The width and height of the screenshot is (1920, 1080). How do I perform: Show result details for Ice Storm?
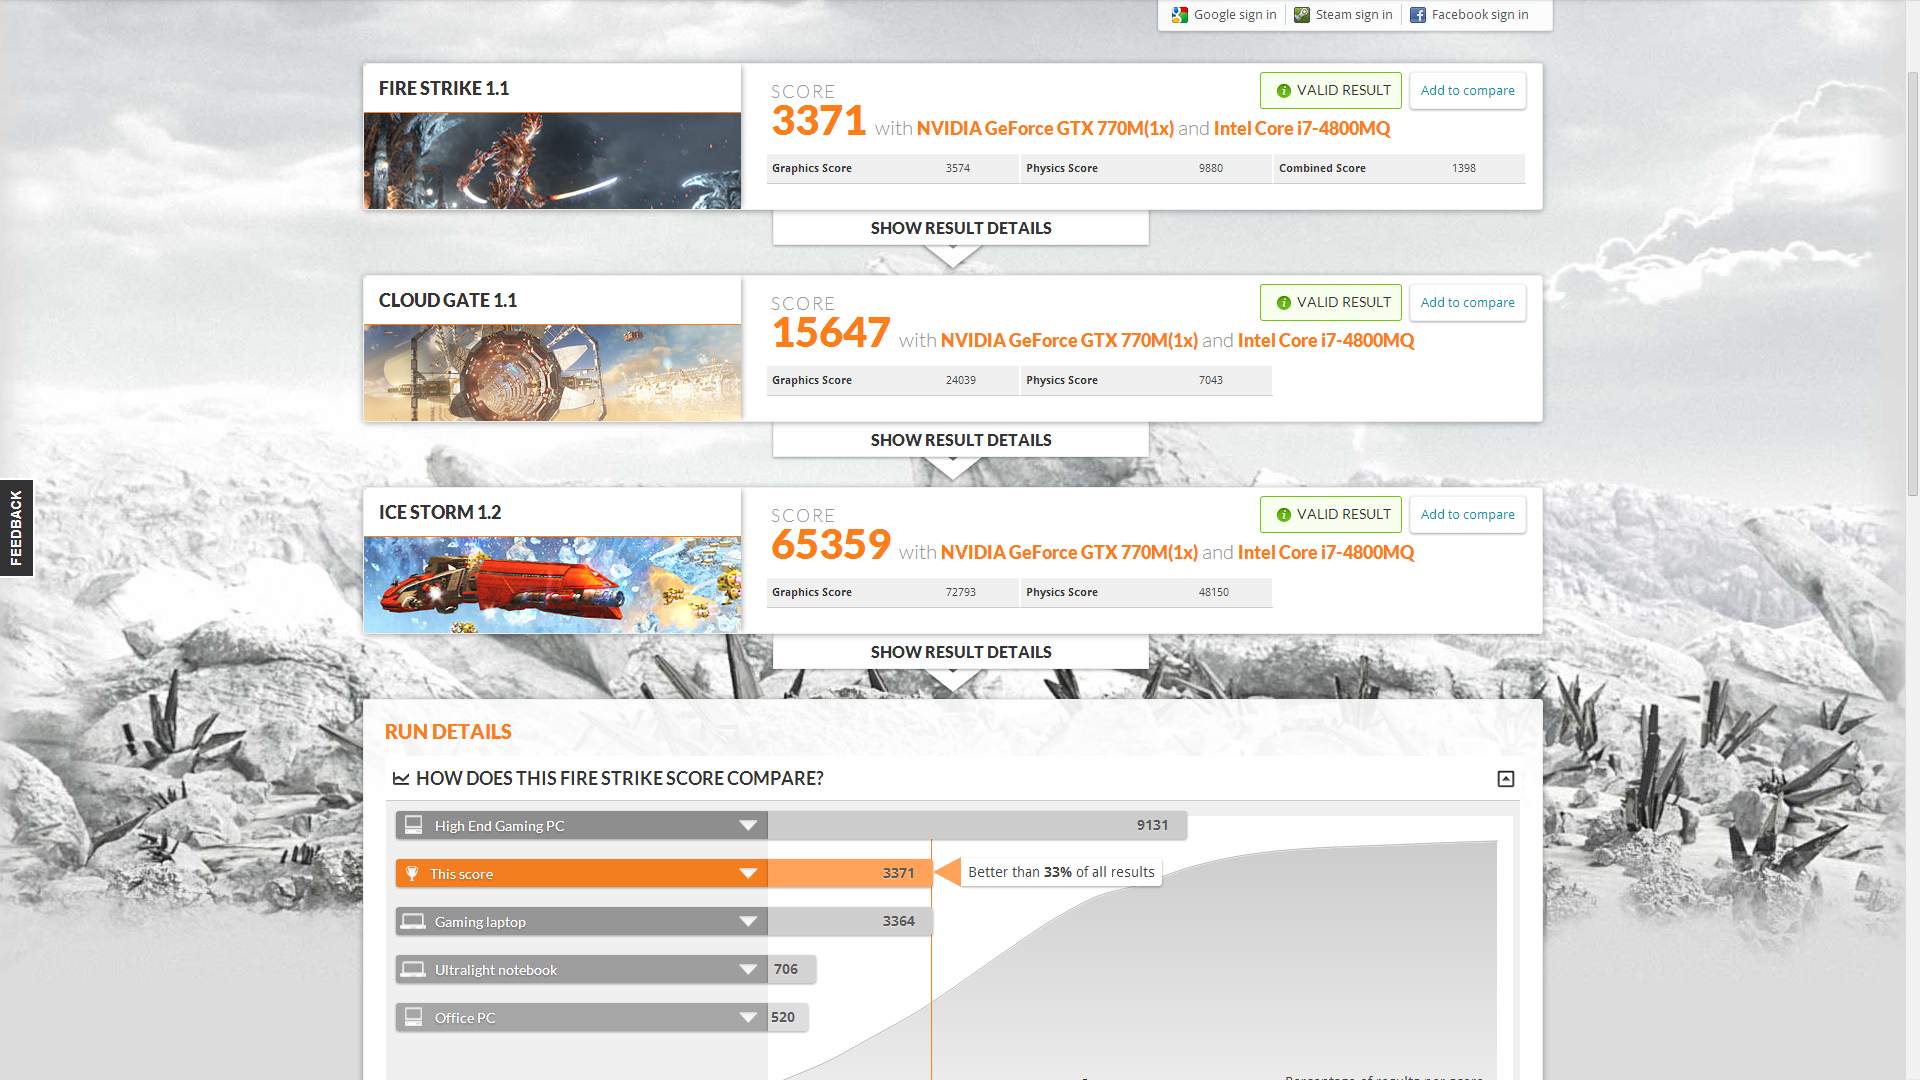(961, 652)
